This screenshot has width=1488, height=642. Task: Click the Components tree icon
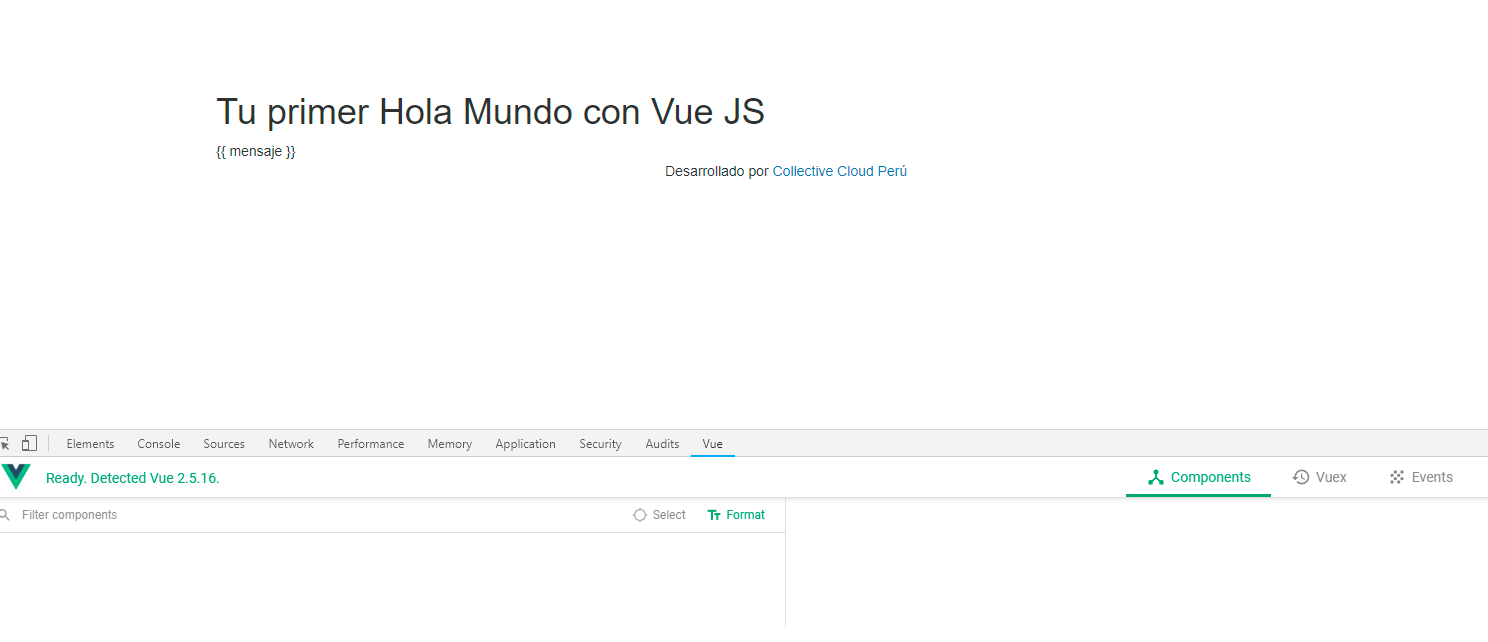pyautogui.click(x=1156, y=477)
